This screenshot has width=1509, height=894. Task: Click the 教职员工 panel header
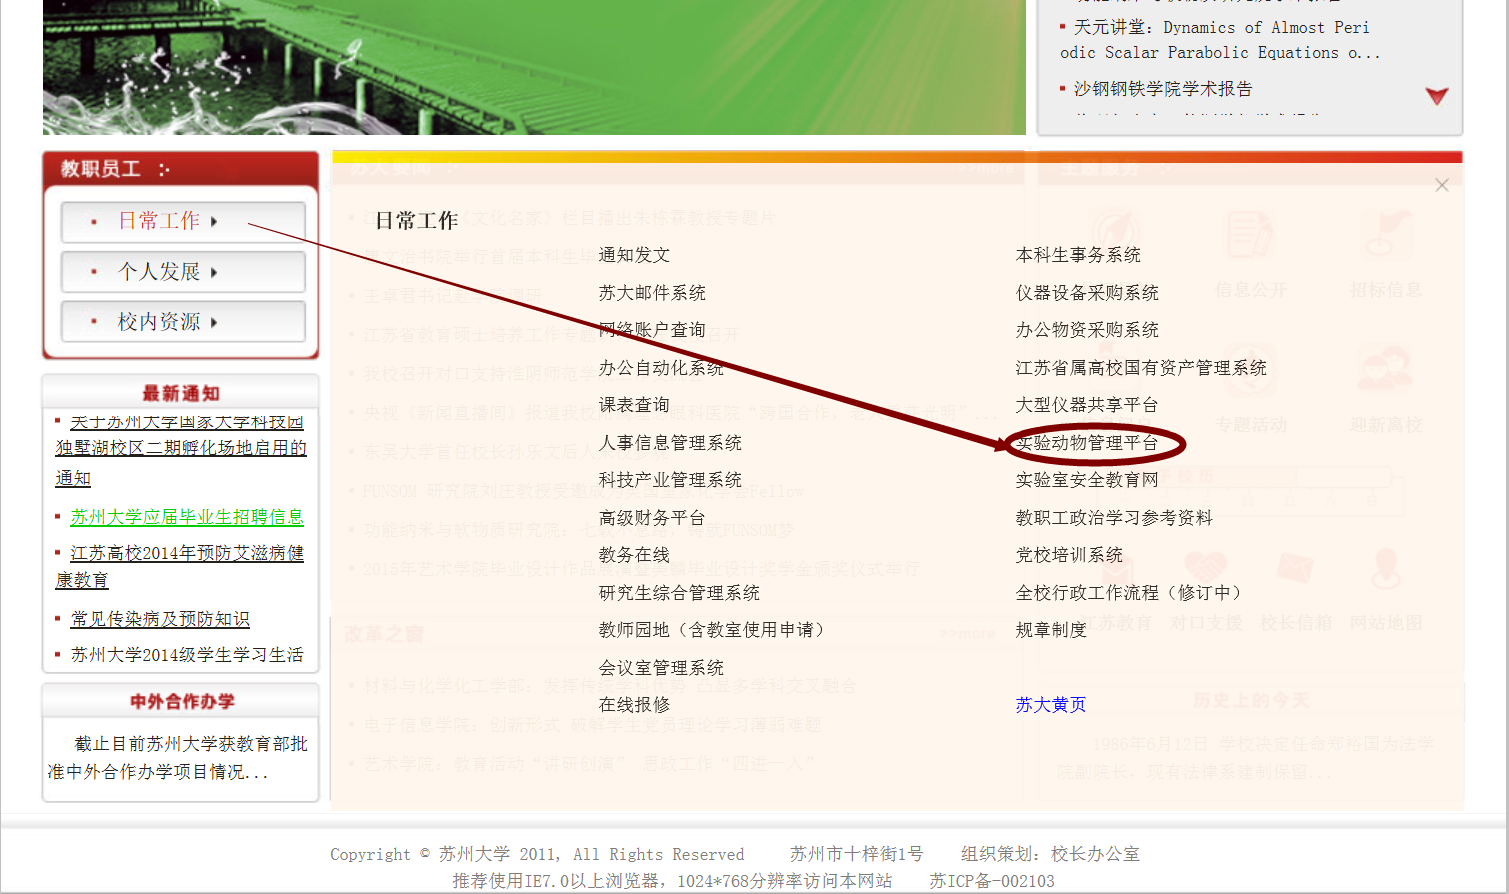pos(180,169)
